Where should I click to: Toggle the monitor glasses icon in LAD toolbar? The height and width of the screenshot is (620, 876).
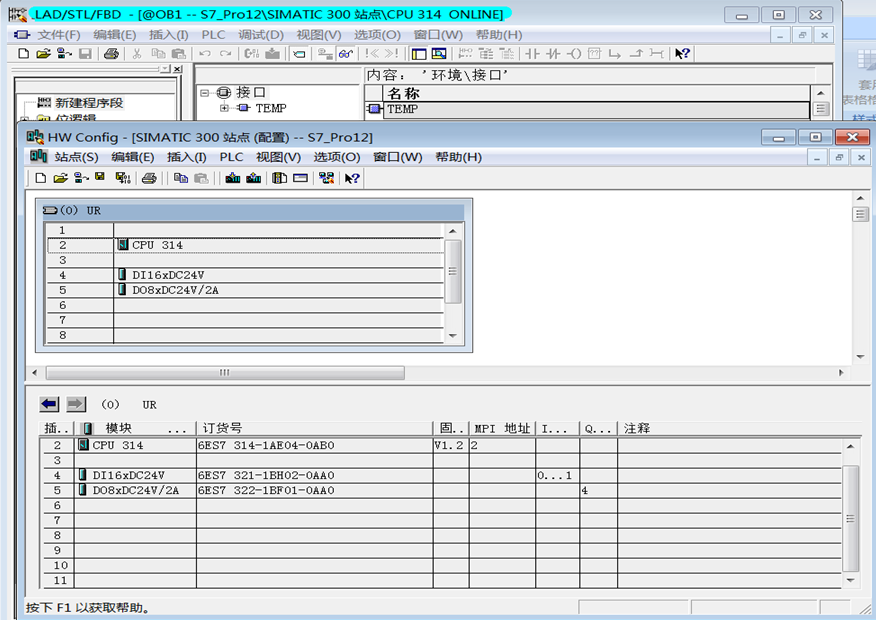point(345,53)
